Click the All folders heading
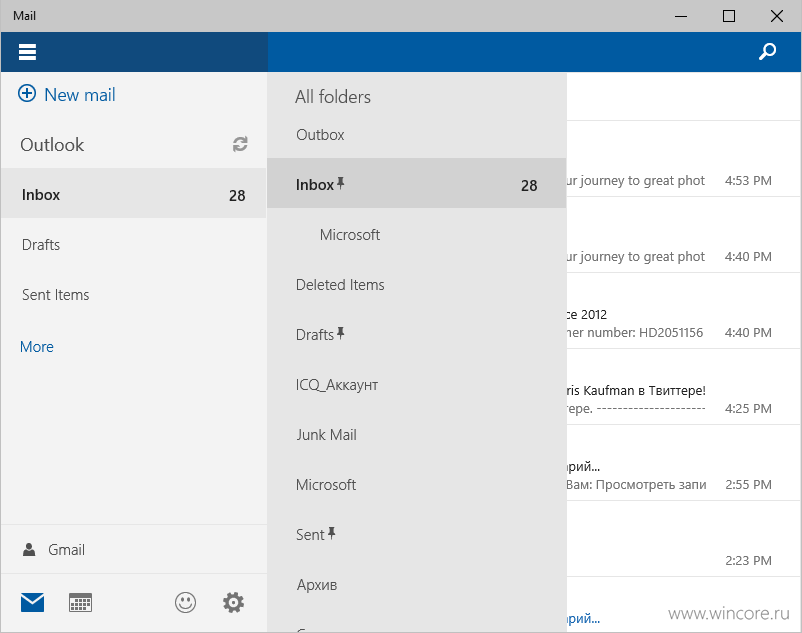This screenshot has height=633, width=802. click(333, 97)
